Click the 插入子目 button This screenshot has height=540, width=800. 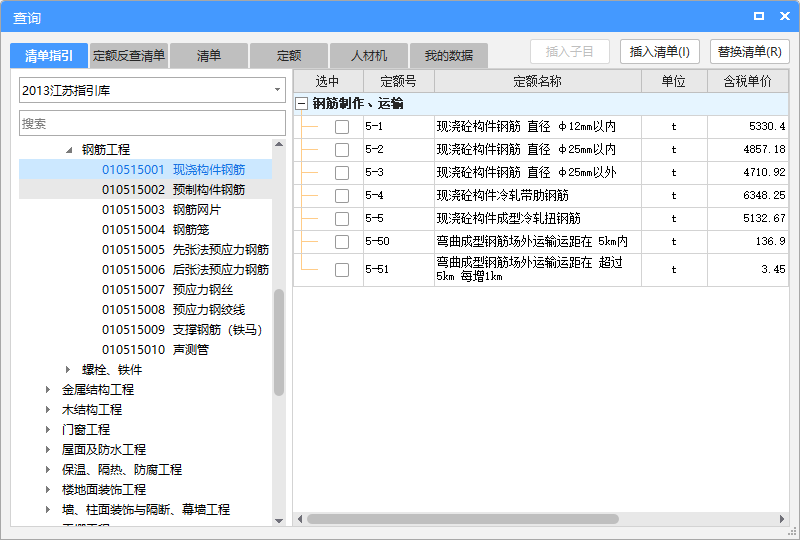point(570,52)
